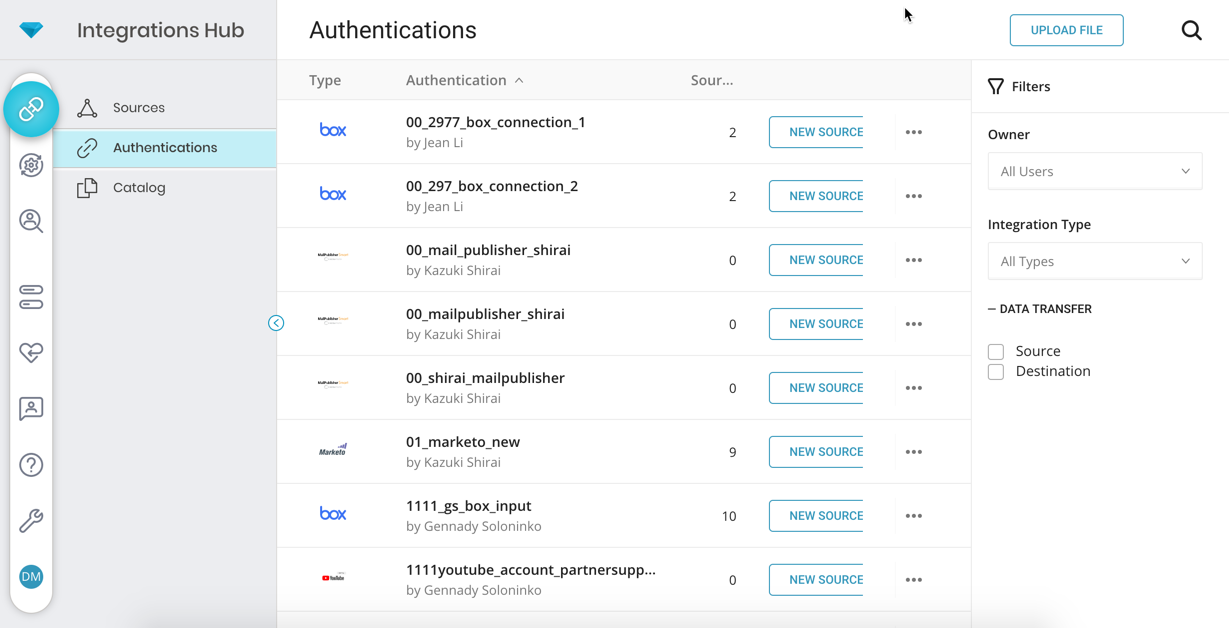Open the audience search icon in sidebar
This screenshot has width=1229, height=628.
(x=31, y=221)
